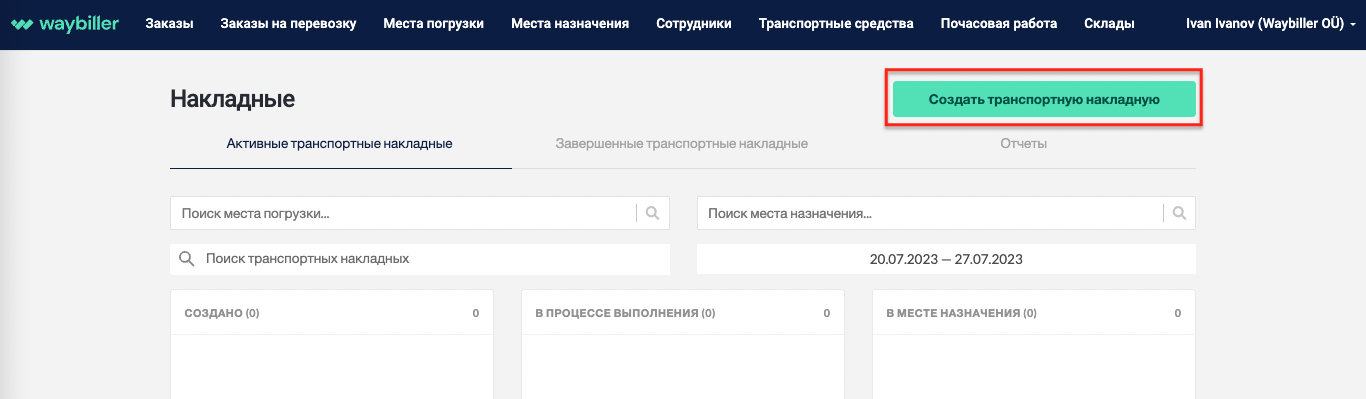Click В ПРОЦЕССЕ ВЫПОЛНЕНИЯ (0) column header

pyautogui.click(x=683, y=313)
